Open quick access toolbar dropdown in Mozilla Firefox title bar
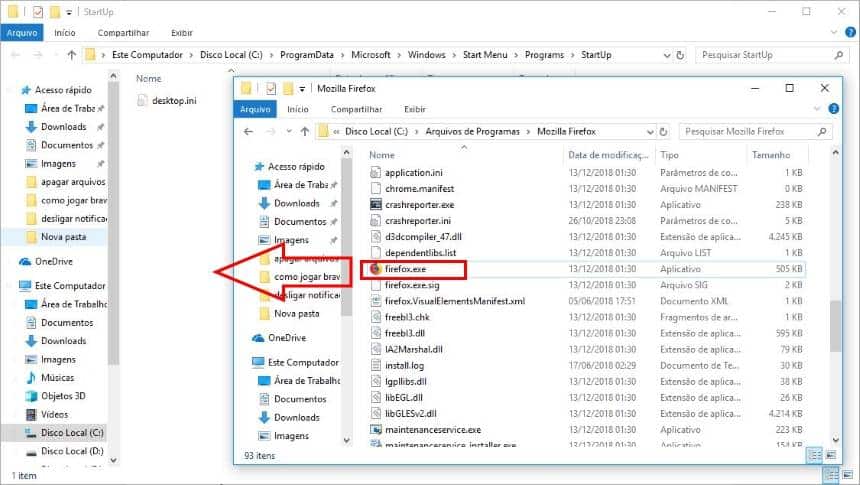The height and width of the screenshot is (485, 860). click(302, 89)
